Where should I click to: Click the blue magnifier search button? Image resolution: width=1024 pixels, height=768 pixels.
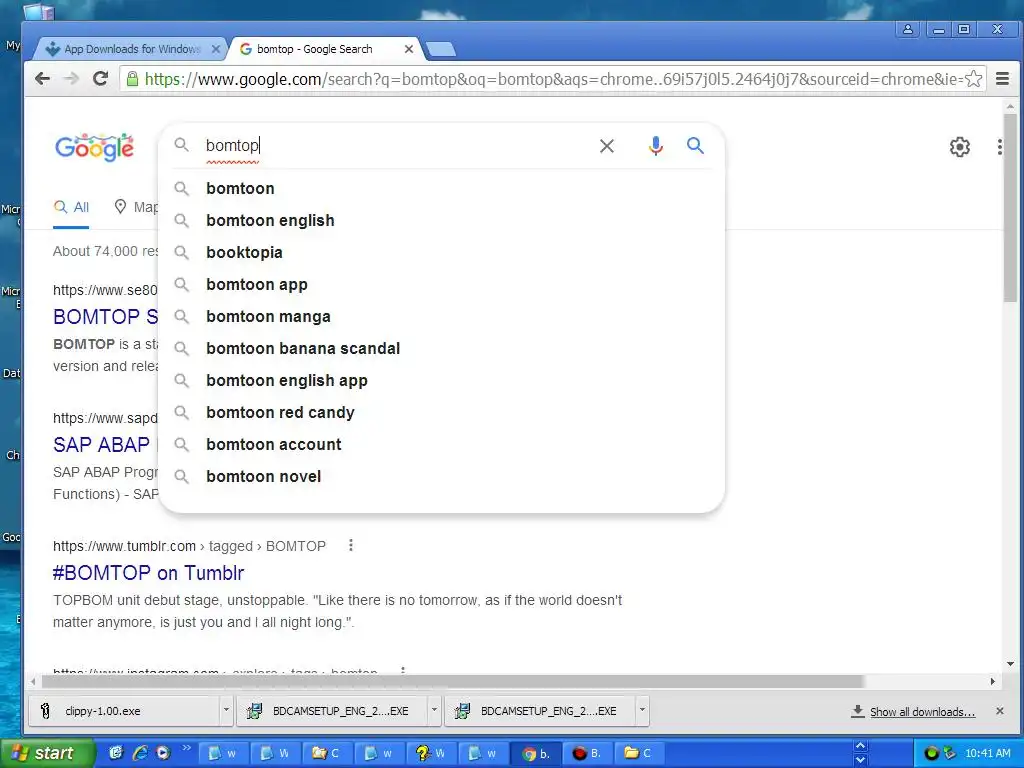696,146
